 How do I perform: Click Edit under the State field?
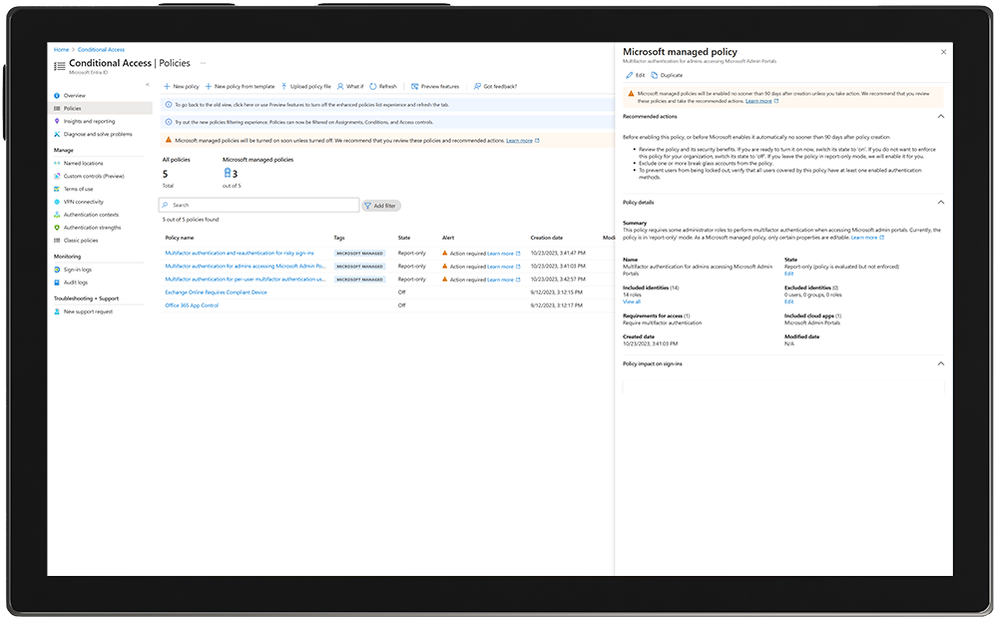click(x=789, y=274)
